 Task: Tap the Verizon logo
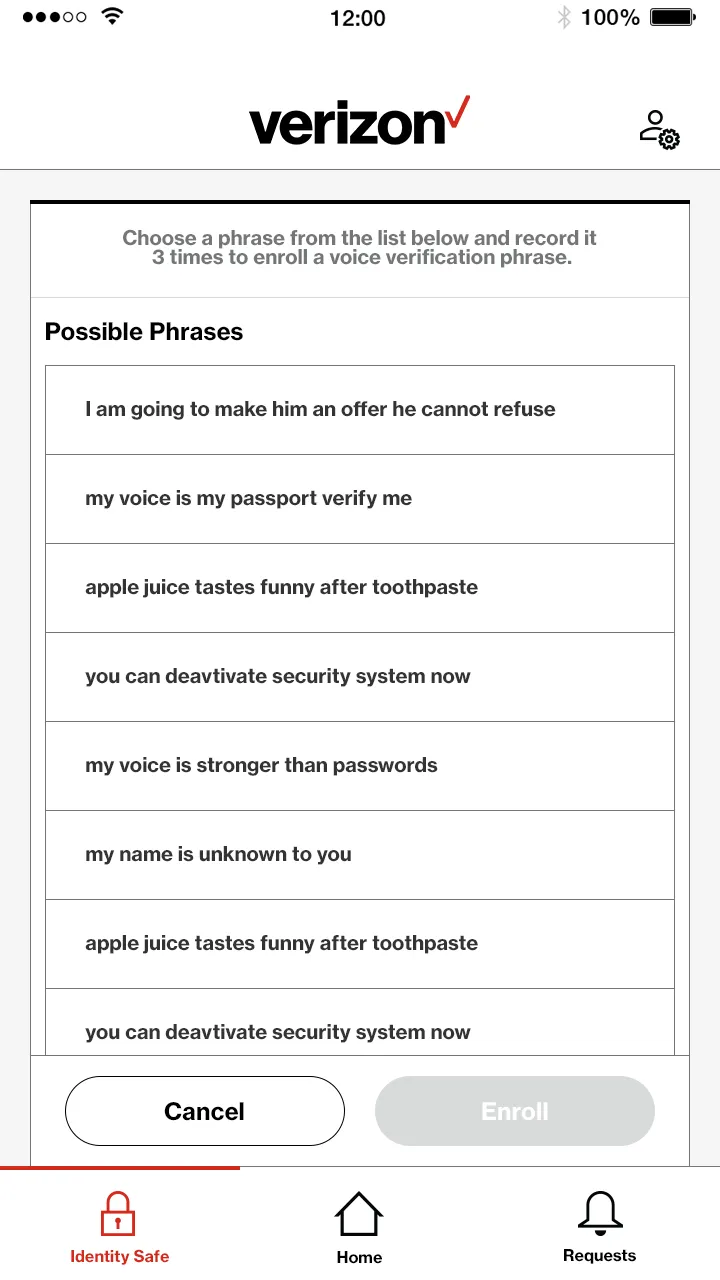[x=359, y=123]
